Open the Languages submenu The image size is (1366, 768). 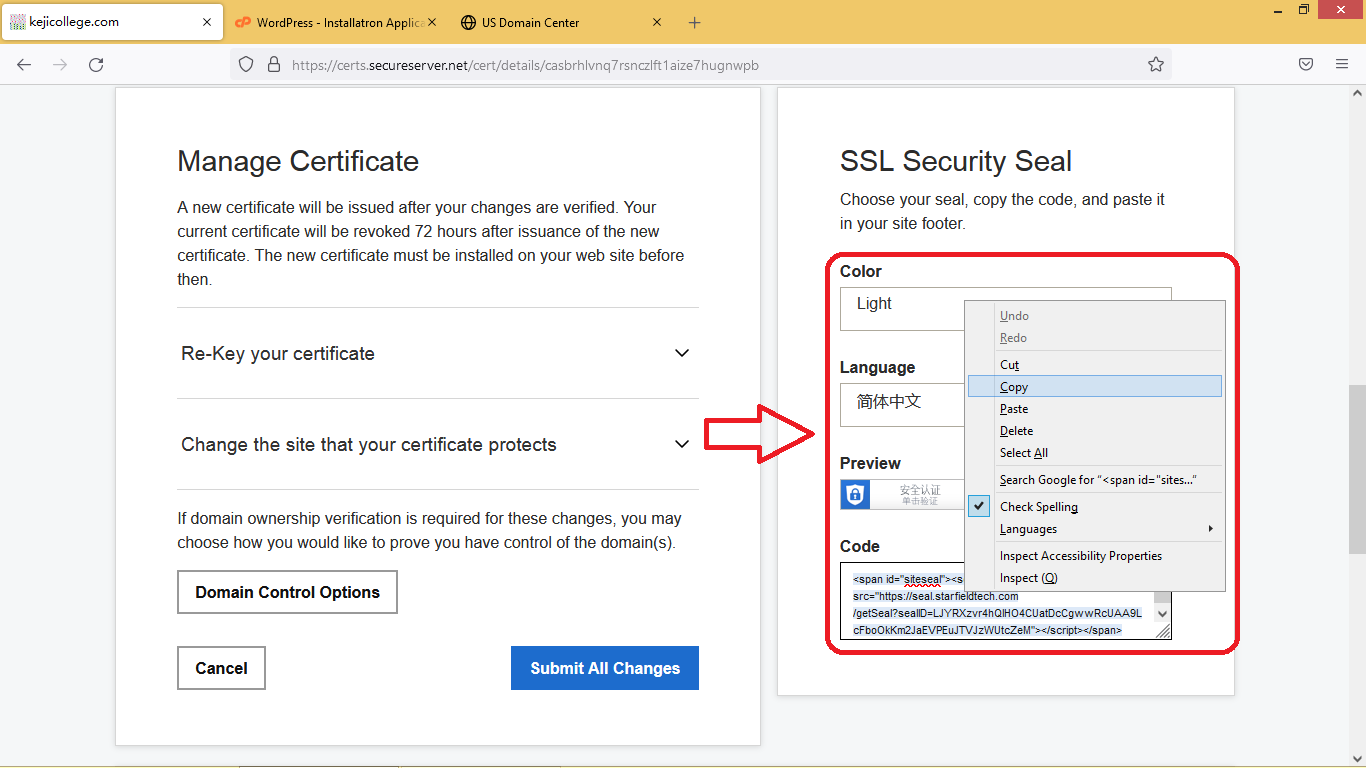1095,529
